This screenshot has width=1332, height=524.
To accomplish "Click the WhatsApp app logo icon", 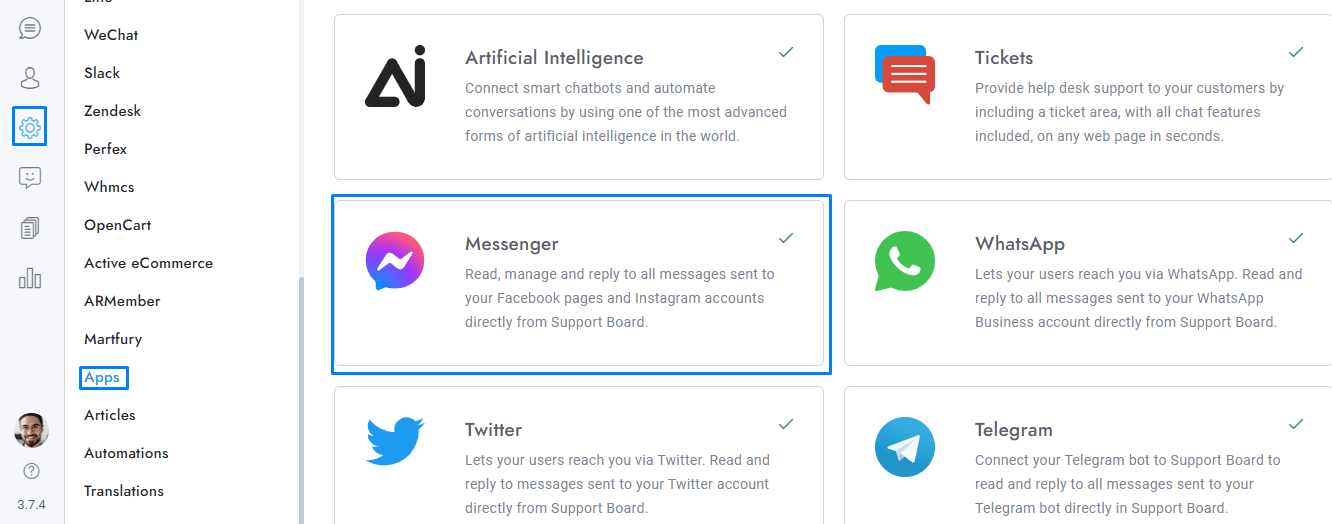I will [905, 262].
